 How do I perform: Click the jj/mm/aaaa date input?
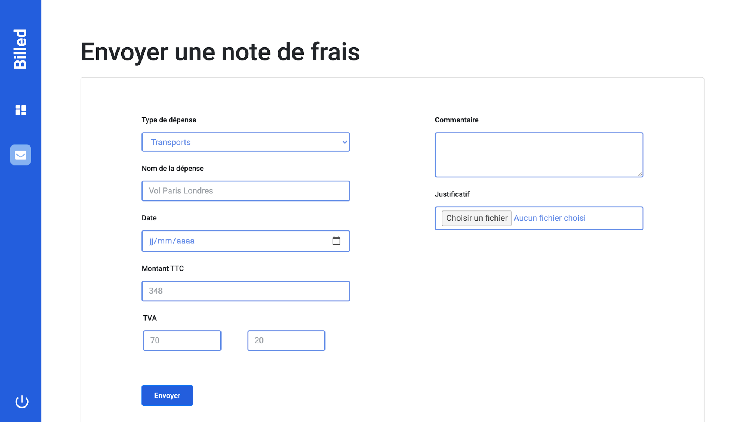pos(246,241)
